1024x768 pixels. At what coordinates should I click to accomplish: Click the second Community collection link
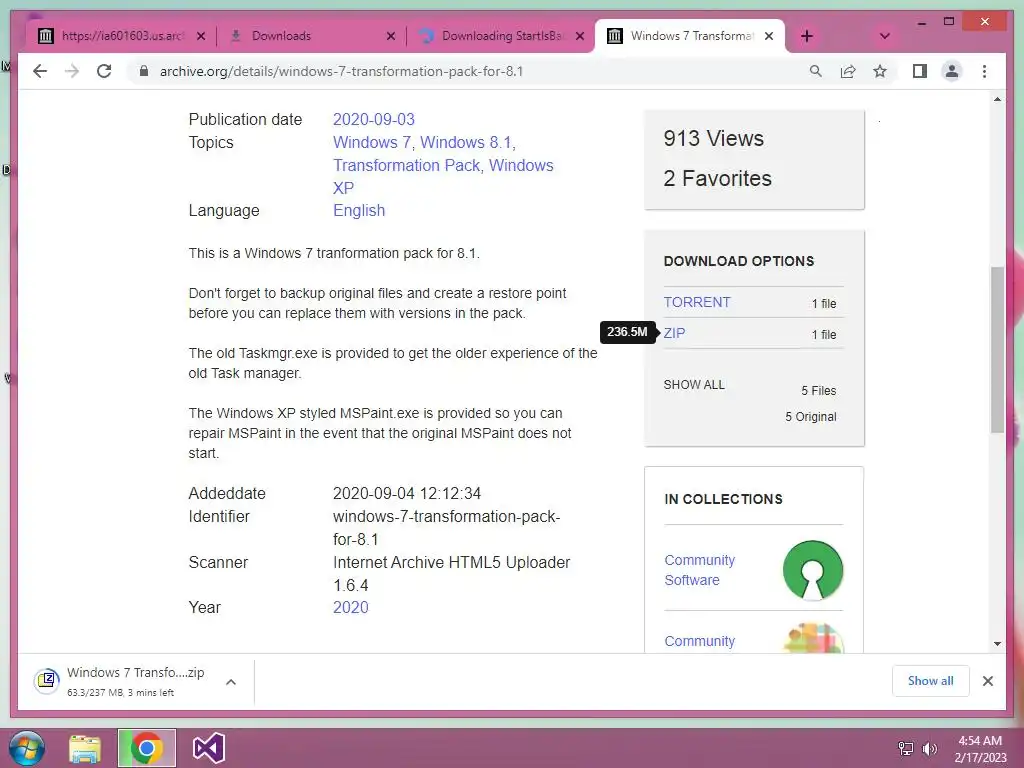(x=699, y=641)
